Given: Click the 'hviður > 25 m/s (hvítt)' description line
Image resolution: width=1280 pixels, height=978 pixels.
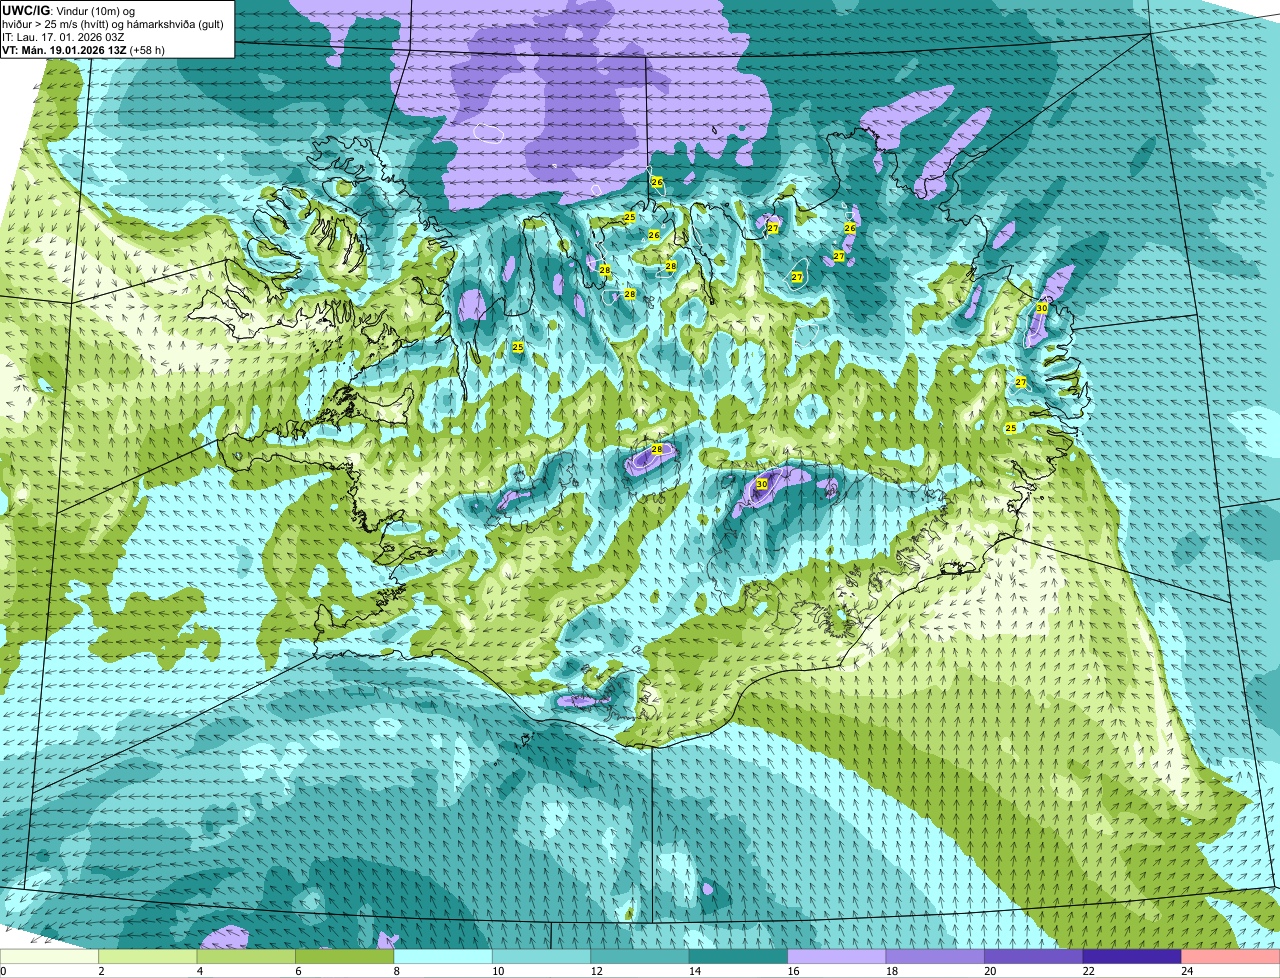Looking at the screenshot, I should [115, 23].
